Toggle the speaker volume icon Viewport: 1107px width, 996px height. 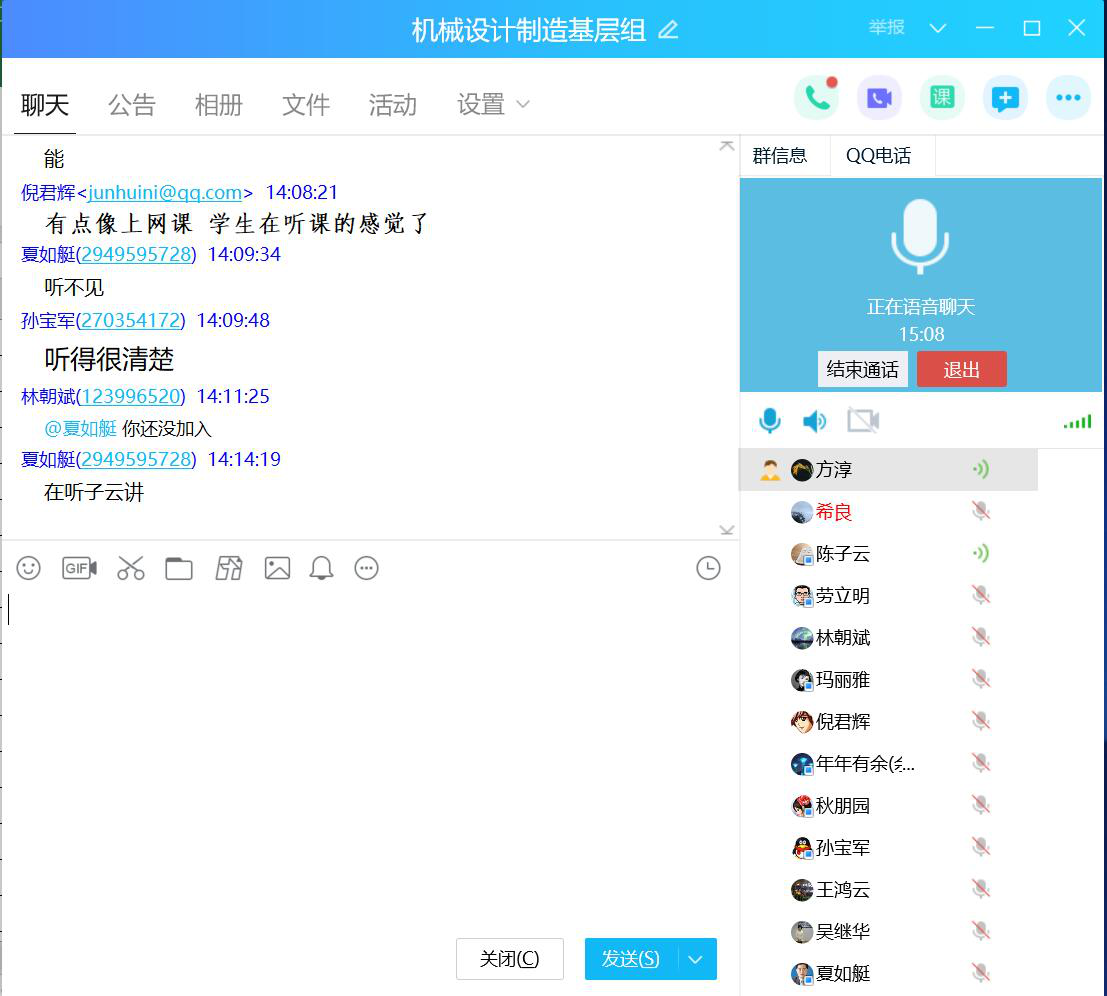click(815, 421)
